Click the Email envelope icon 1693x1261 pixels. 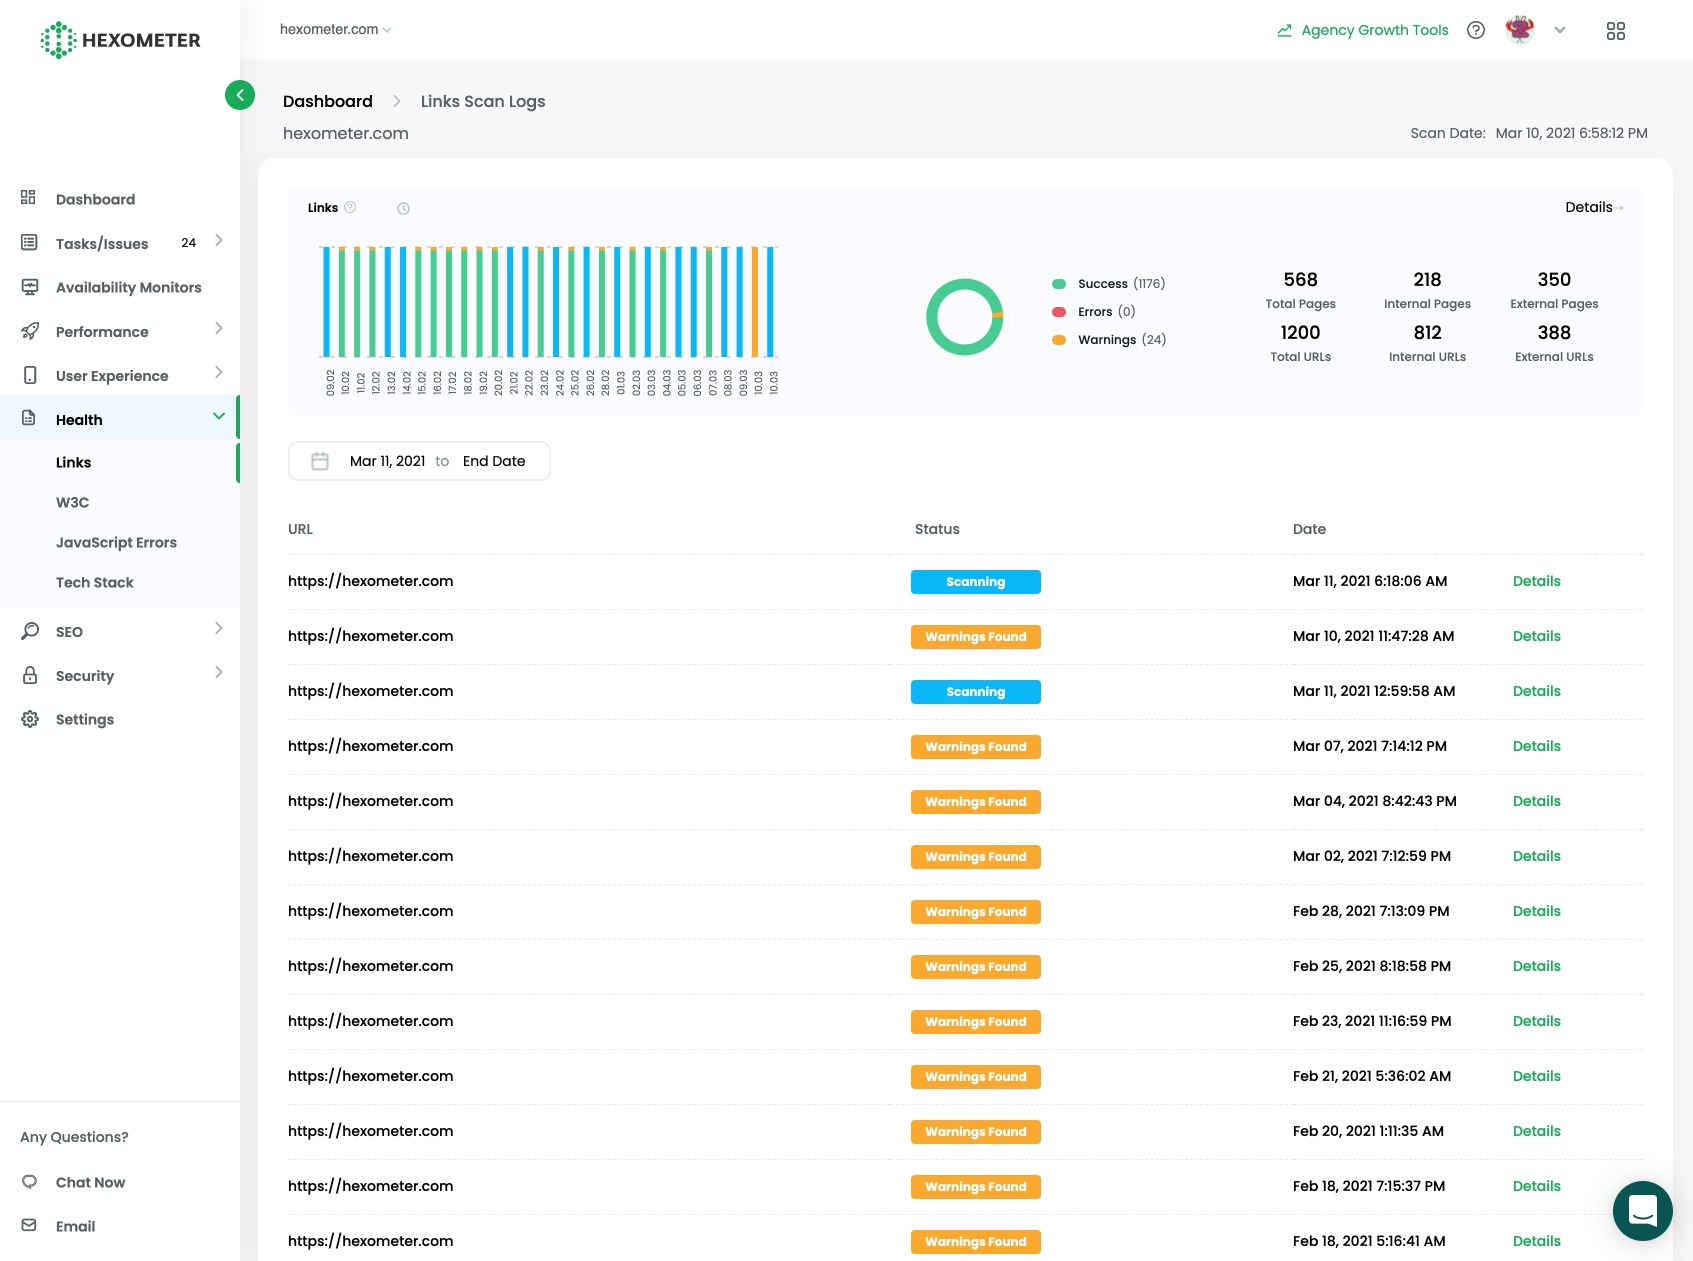(29, 1225)
